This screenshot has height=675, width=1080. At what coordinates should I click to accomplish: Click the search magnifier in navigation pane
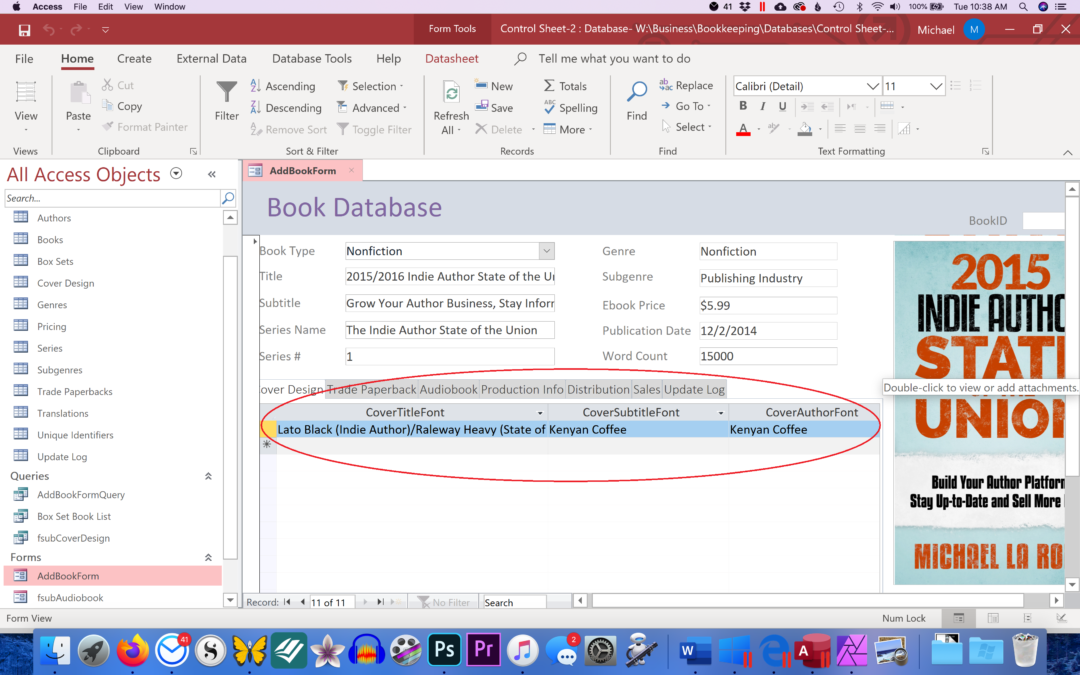[x=228, y=198]
